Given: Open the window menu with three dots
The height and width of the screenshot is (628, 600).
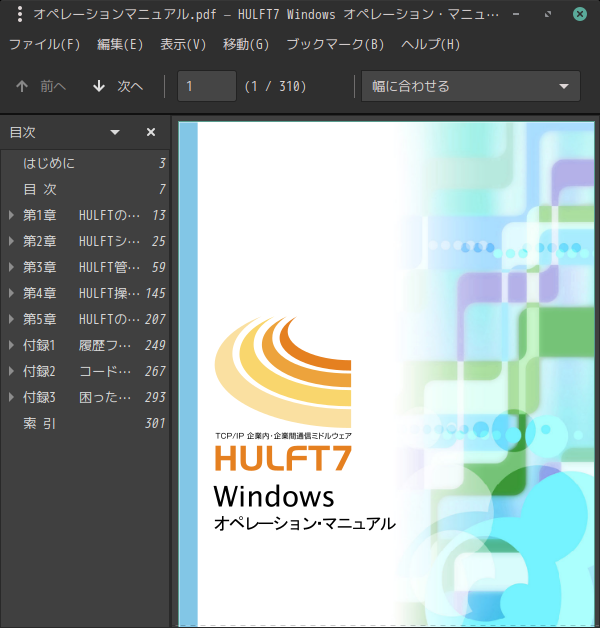Looking at the screenshot, I should [x=20, y=14].
